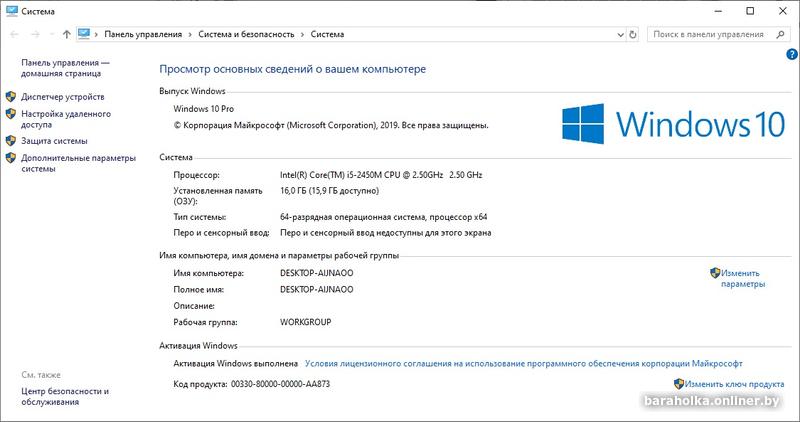Open Настройка удаленного доступа
Image resolution: width=800 pixels, height=422 pixels.
(x=66, y=119)
